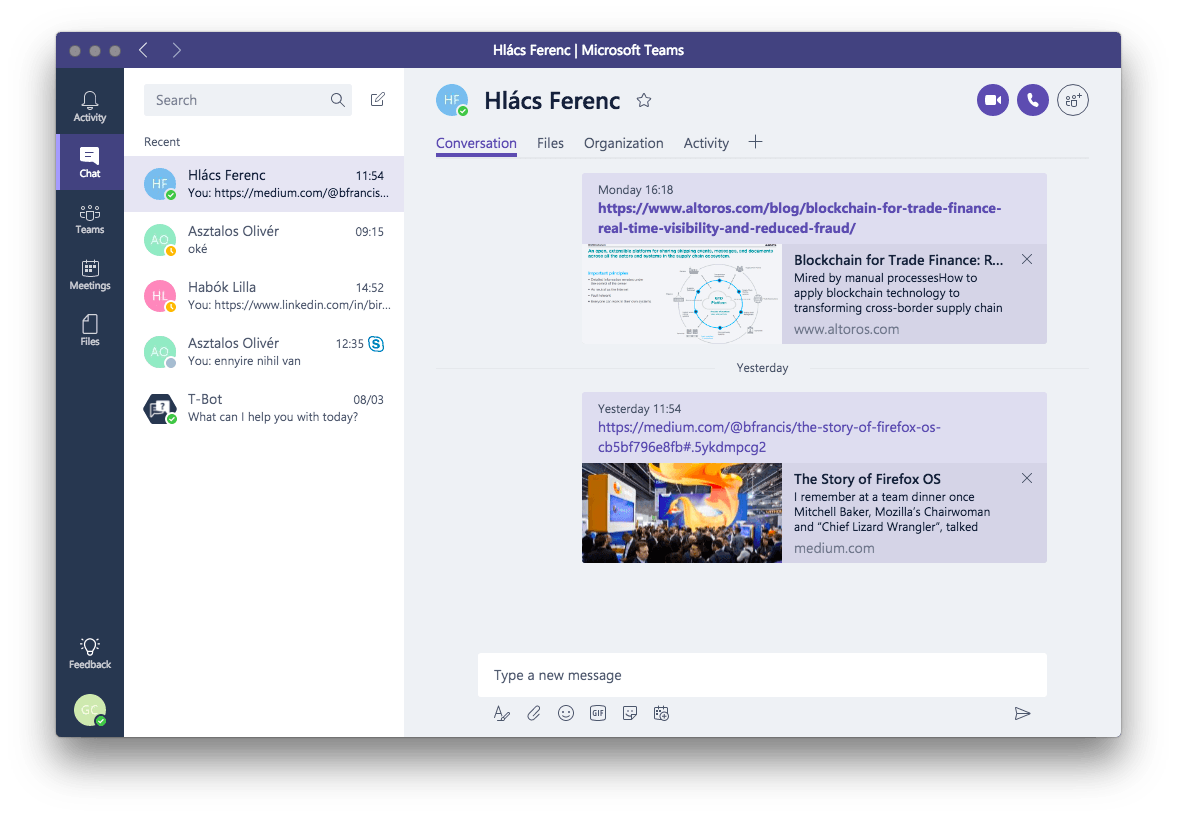Screen dimensions: 1177x817
Task: Switch to the Conversation tab
Action: coord(477,143)
